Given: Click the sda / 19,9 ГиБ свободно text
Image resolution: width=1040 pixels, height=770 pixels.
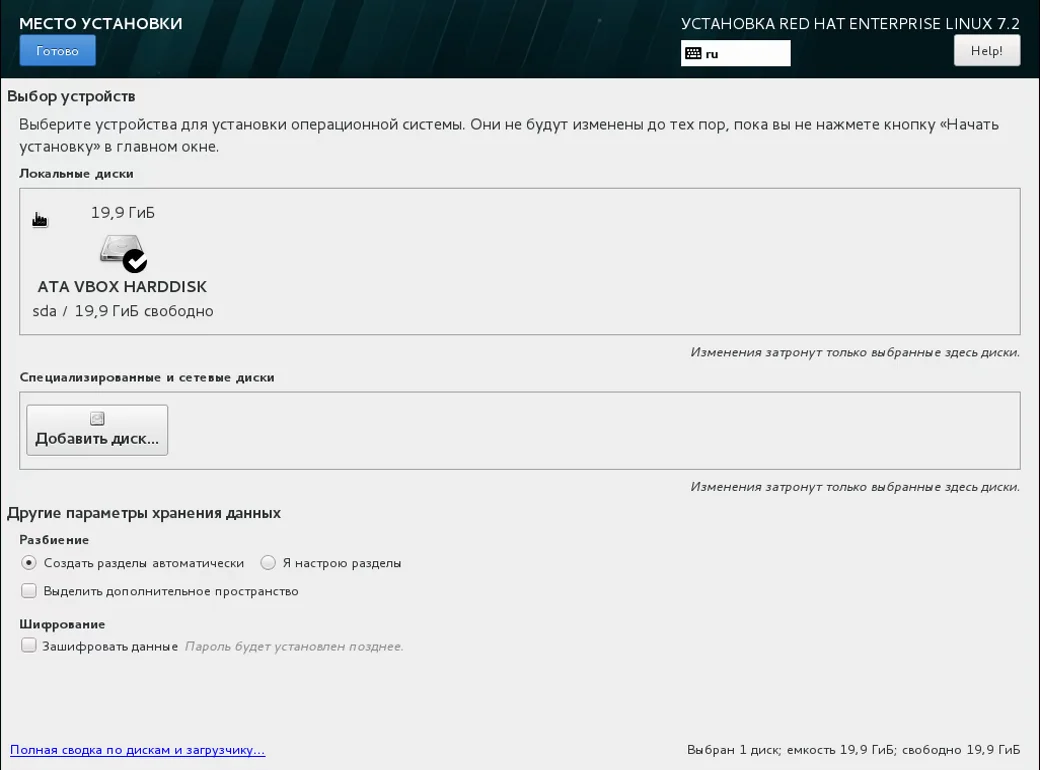Looking at the screenshot, I should (123, 311).
